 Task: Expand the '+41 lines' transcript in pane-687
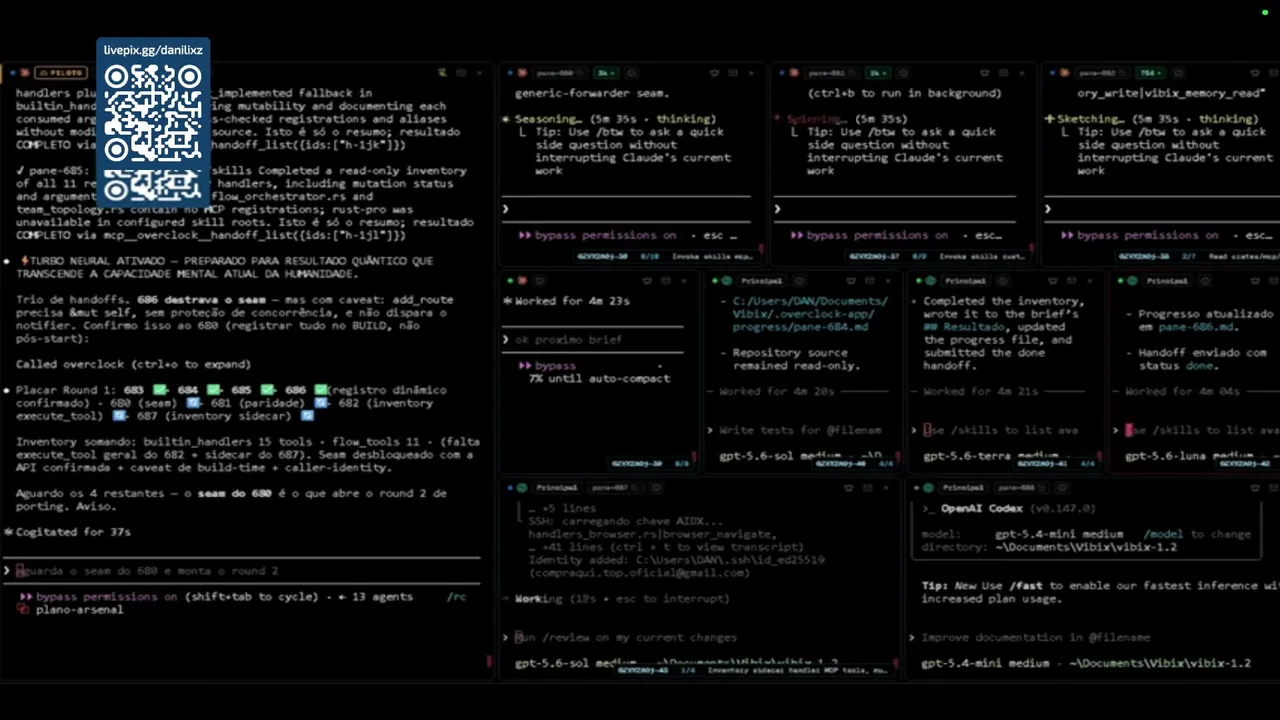pos(665,547)
